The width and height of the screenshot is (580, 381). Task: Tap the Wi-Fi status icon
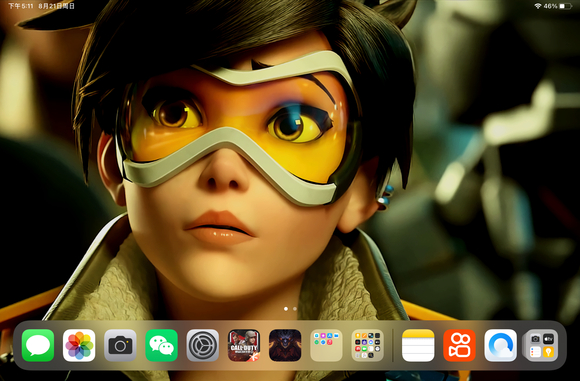click(538, 6)
